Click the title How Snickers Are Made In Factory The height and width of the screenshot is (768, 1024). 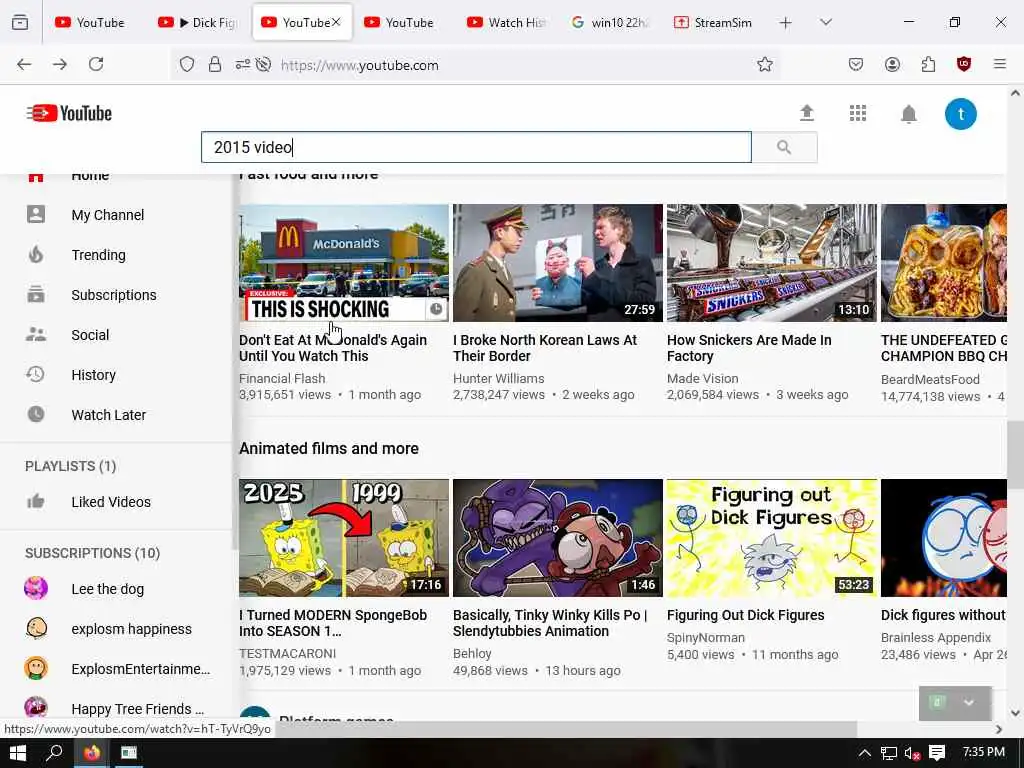[749, 348]
